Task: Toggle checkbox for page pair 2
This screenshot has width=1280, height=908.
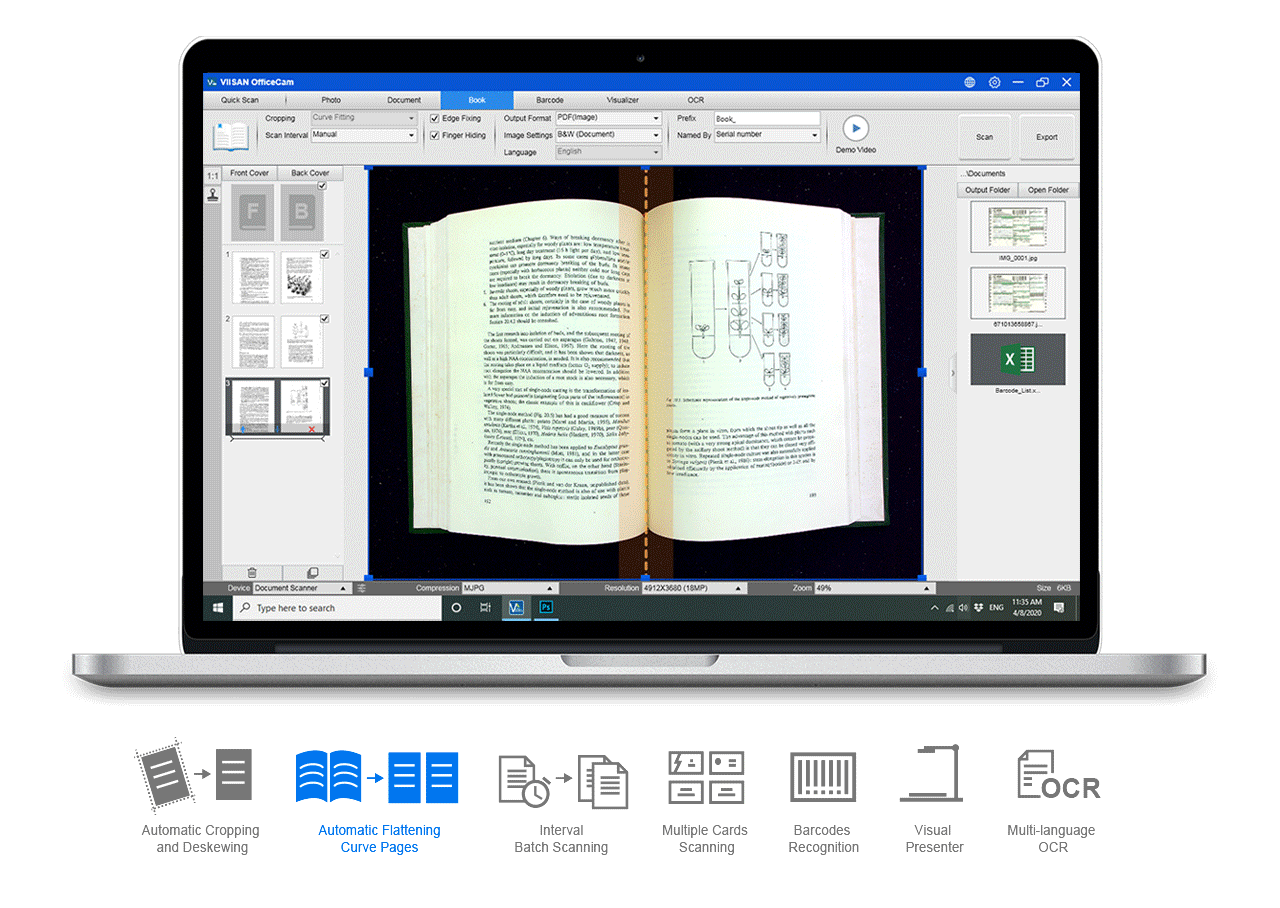Action: 324,319
